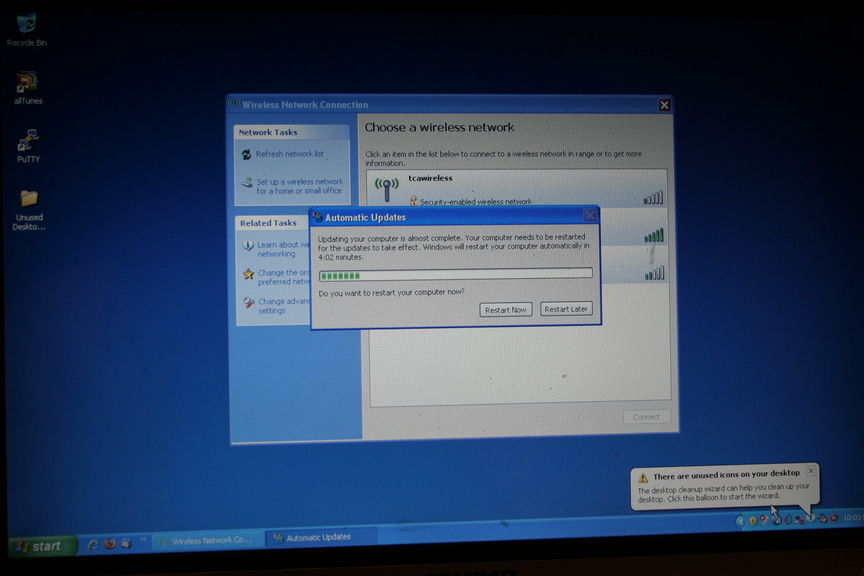Open the PuTTY desktop shortcut

[x=28, y=146]
